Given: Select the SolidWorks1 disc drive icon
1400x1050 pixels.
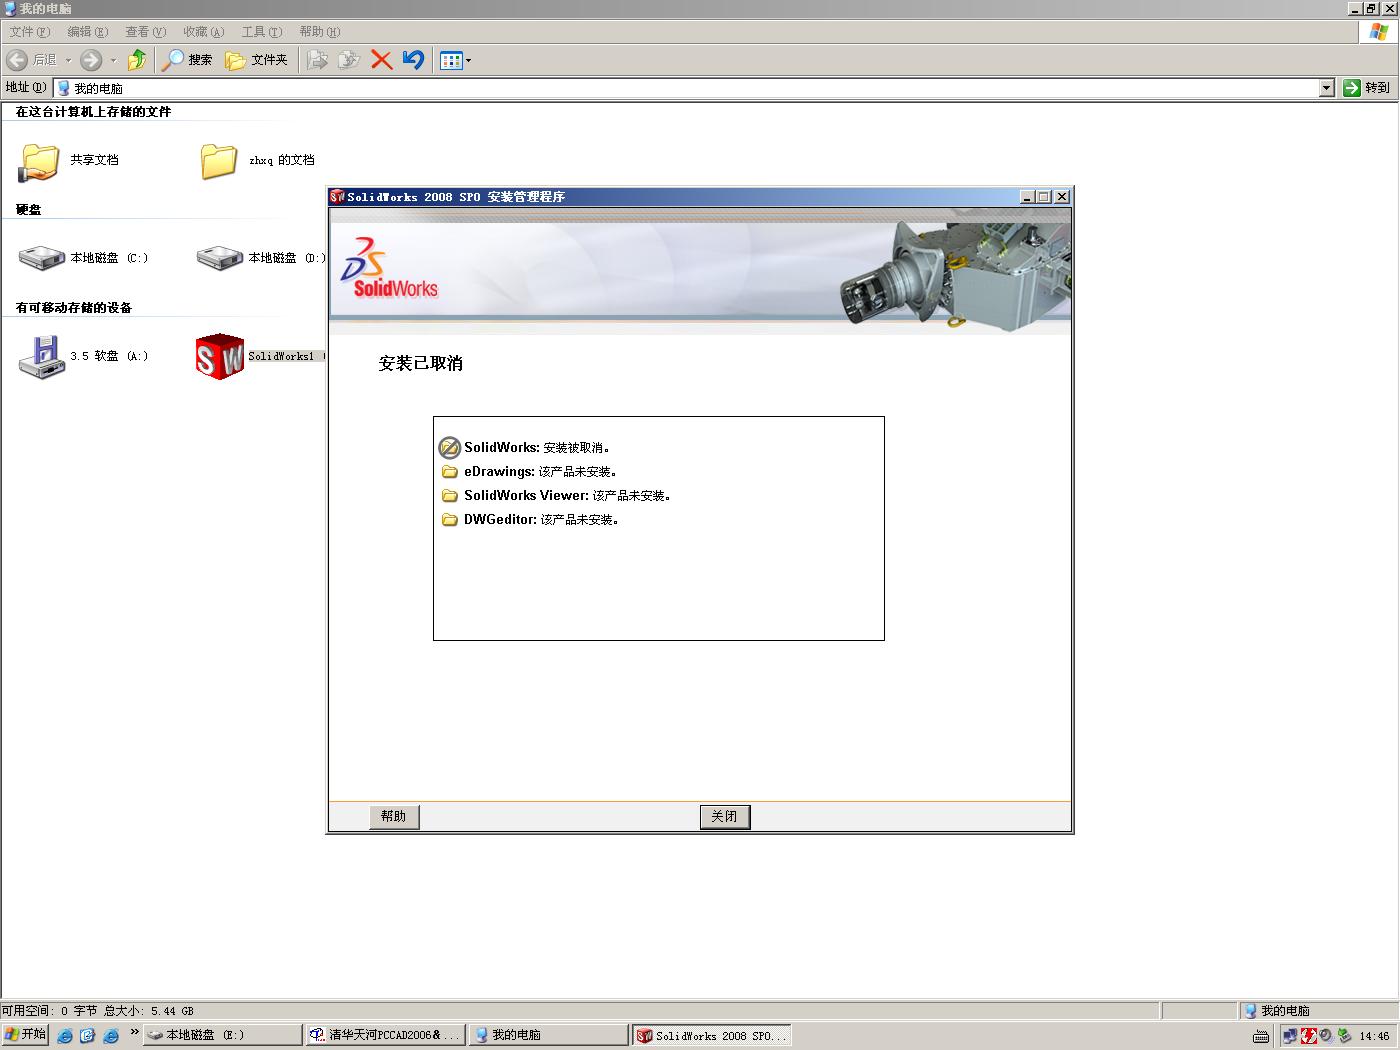Looking at the screenshot, I should pos(220,357).
